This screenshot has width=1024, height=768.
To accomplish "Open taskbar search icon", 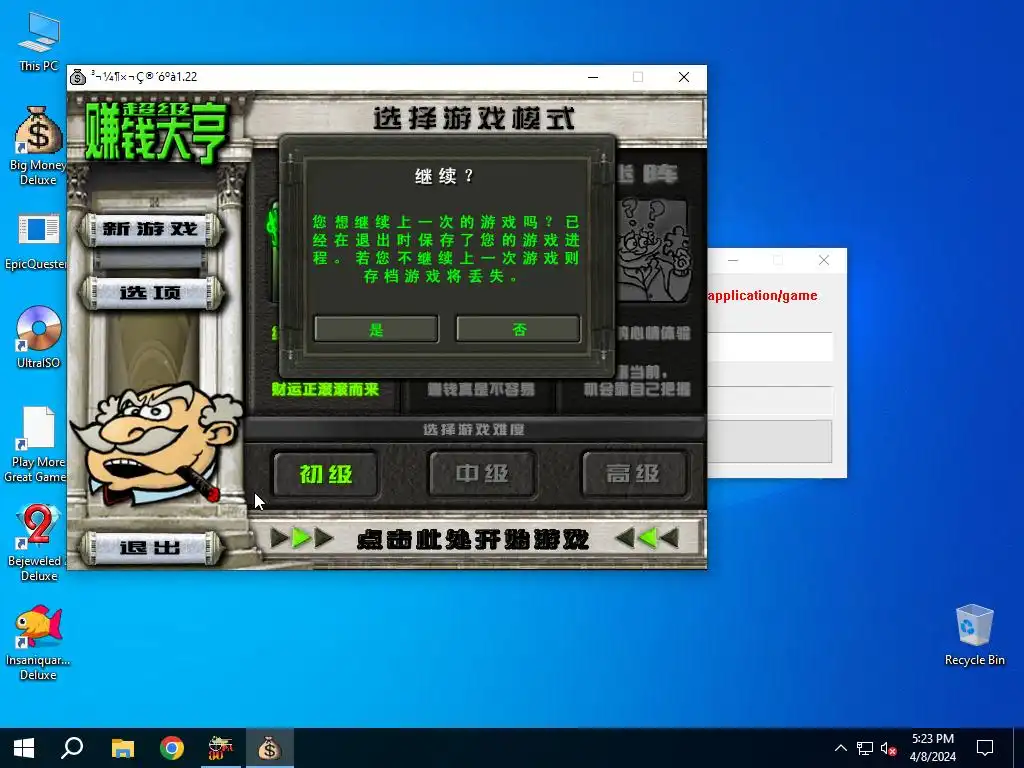I will click(72, 748).
